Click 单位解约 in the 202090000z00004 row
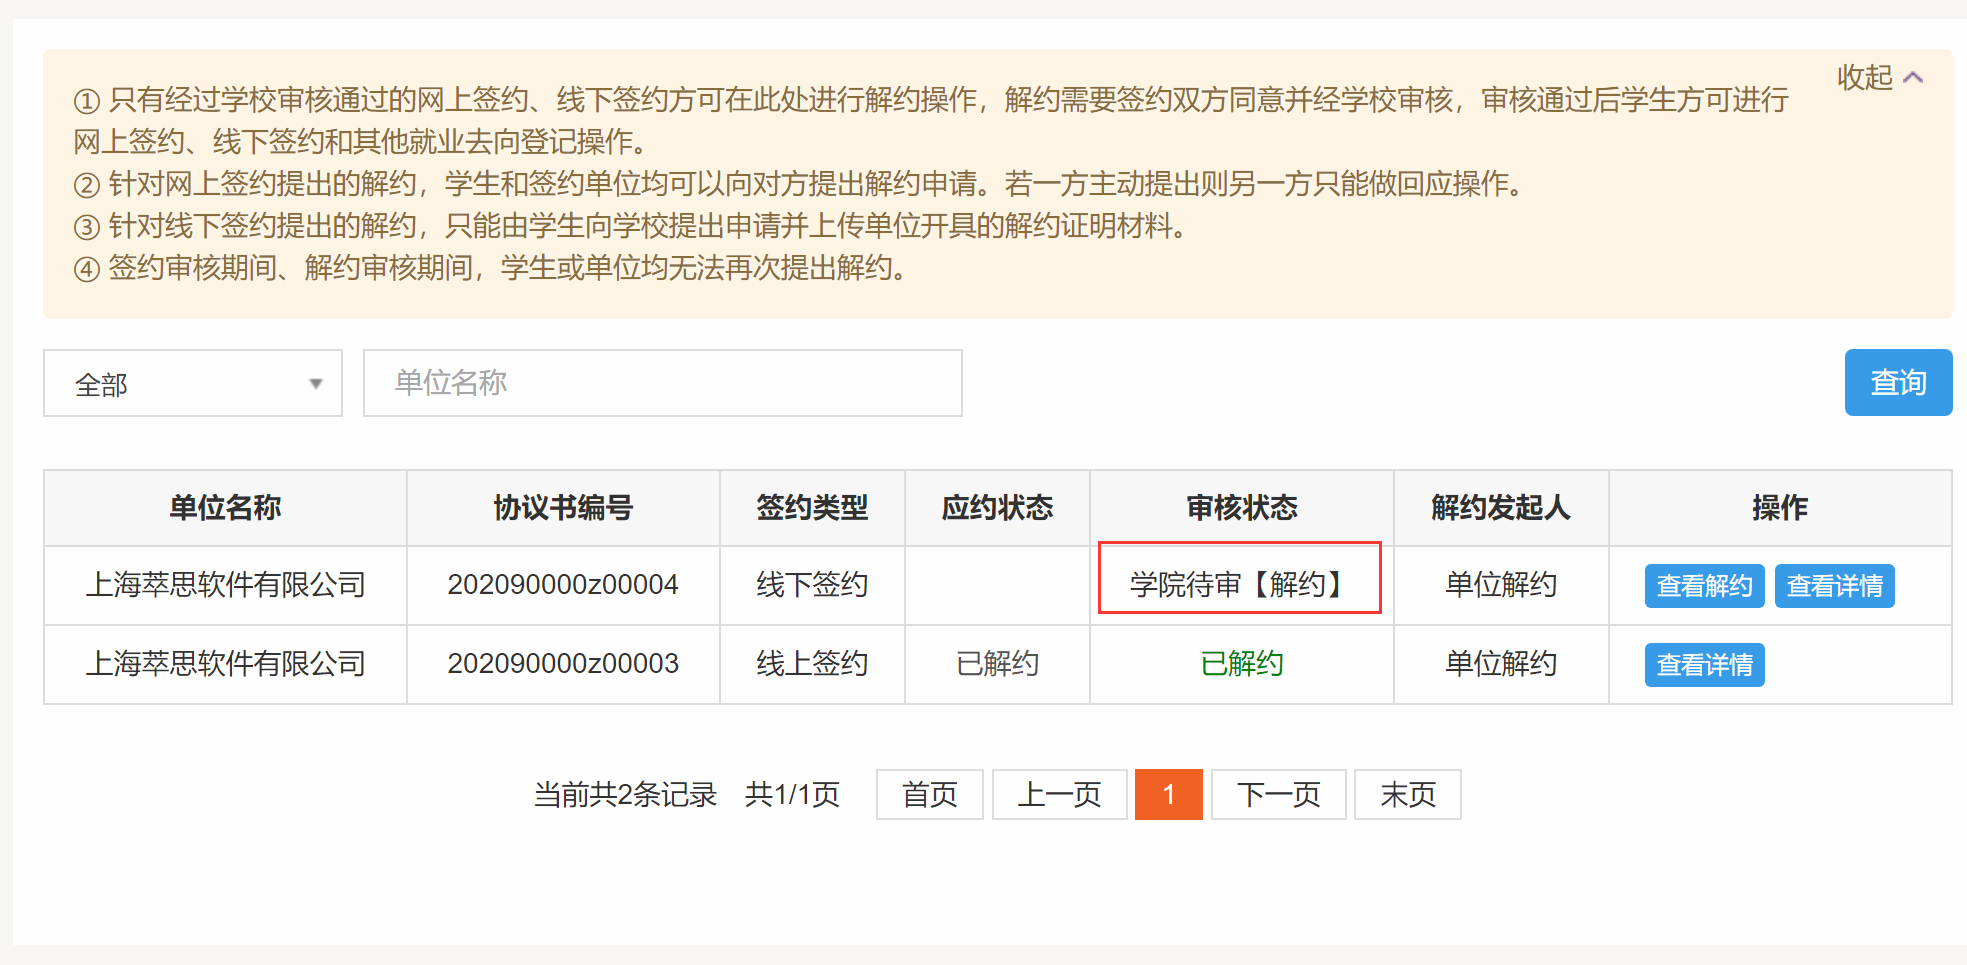The width and height of the screenshot is (1967, 965). pos(1500,585)
